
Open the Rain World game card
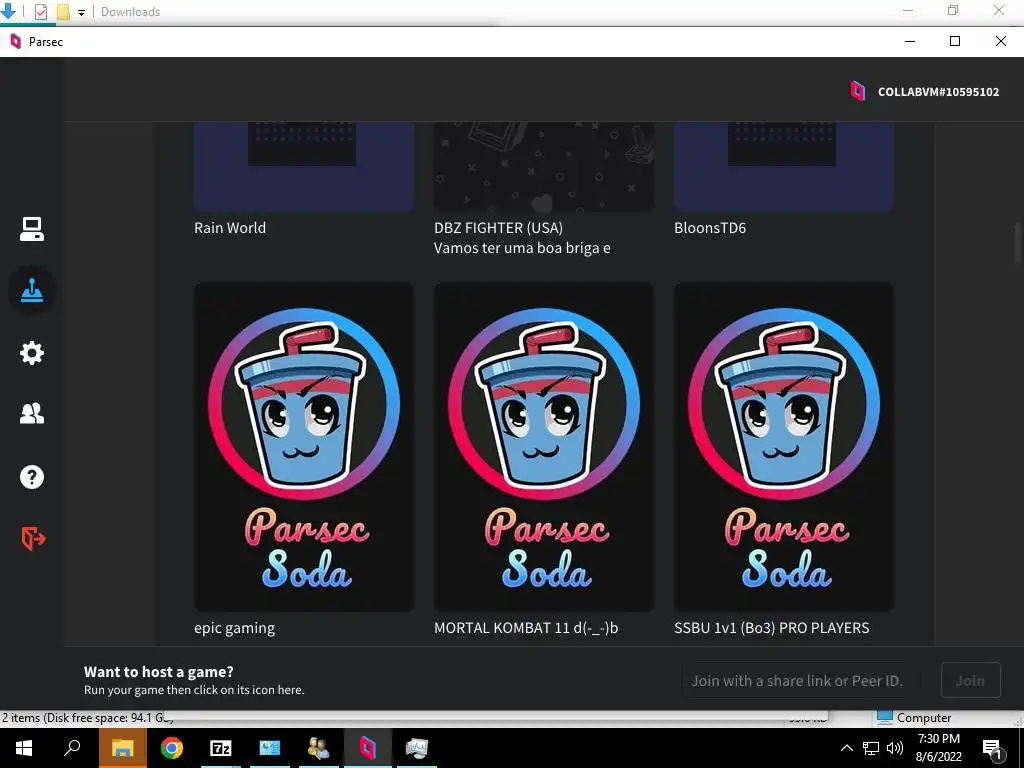point(304,167)
